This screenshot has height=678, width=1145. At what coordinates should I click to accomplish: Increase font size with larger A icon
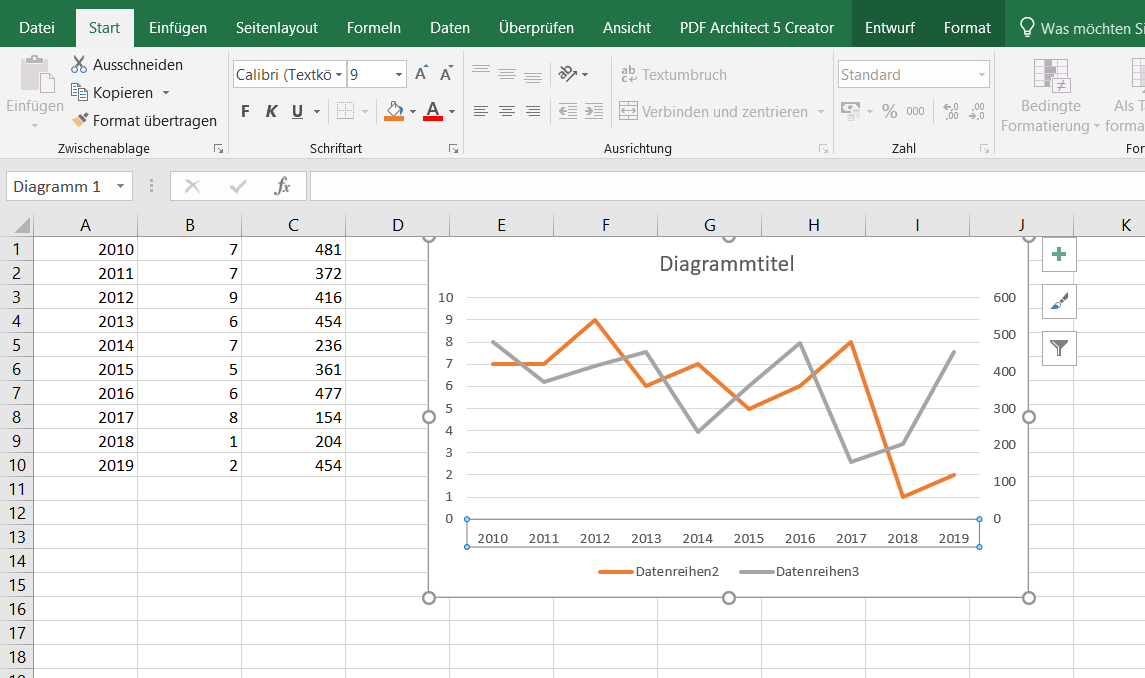pos(421,74)
